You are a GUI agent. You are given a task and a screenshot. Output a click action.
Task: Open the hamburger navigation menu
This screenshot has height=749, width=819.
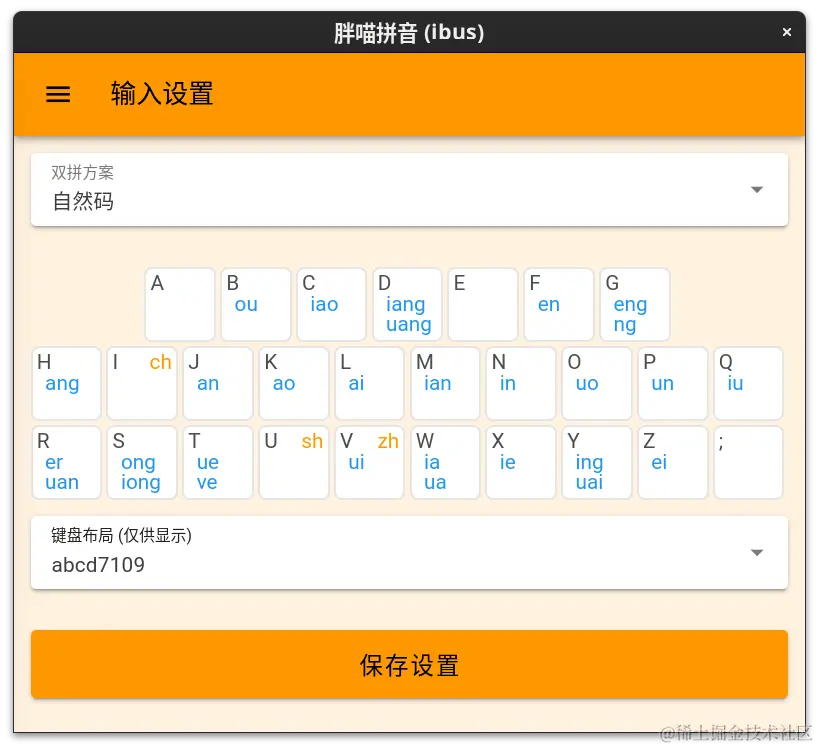click(57, 94)
